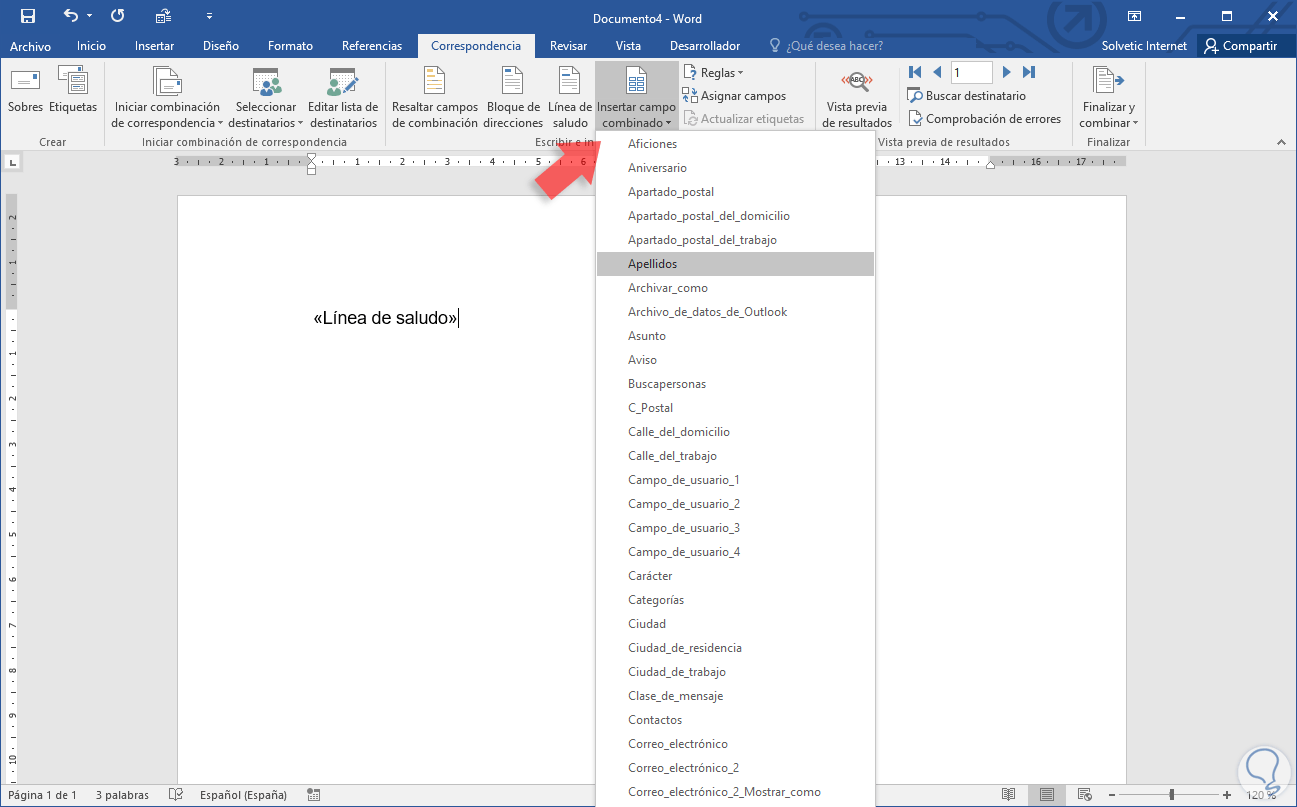Switch to the Insertar tab
The height and width of the screenshot is (807, 1297).
pyautogui.click(x=155, y=46)
